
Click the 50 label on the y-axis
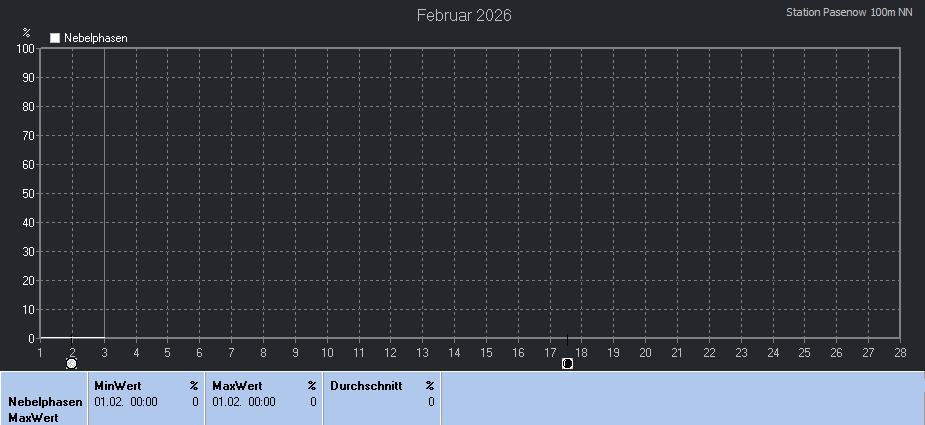tap(29, 193)
